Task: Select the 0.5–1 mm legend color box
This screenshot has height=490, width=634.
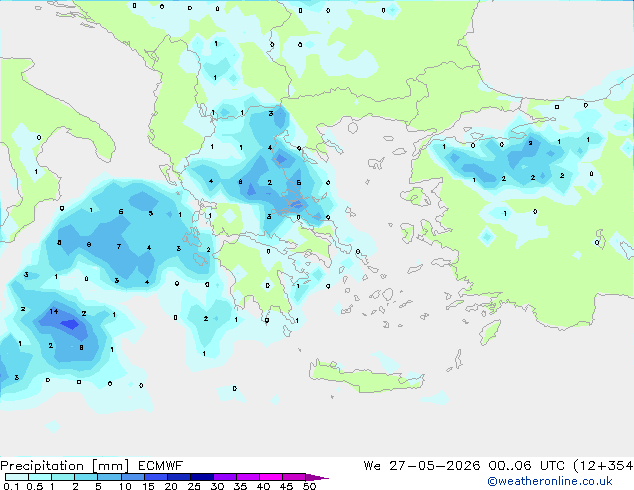Action: (40, 477)
